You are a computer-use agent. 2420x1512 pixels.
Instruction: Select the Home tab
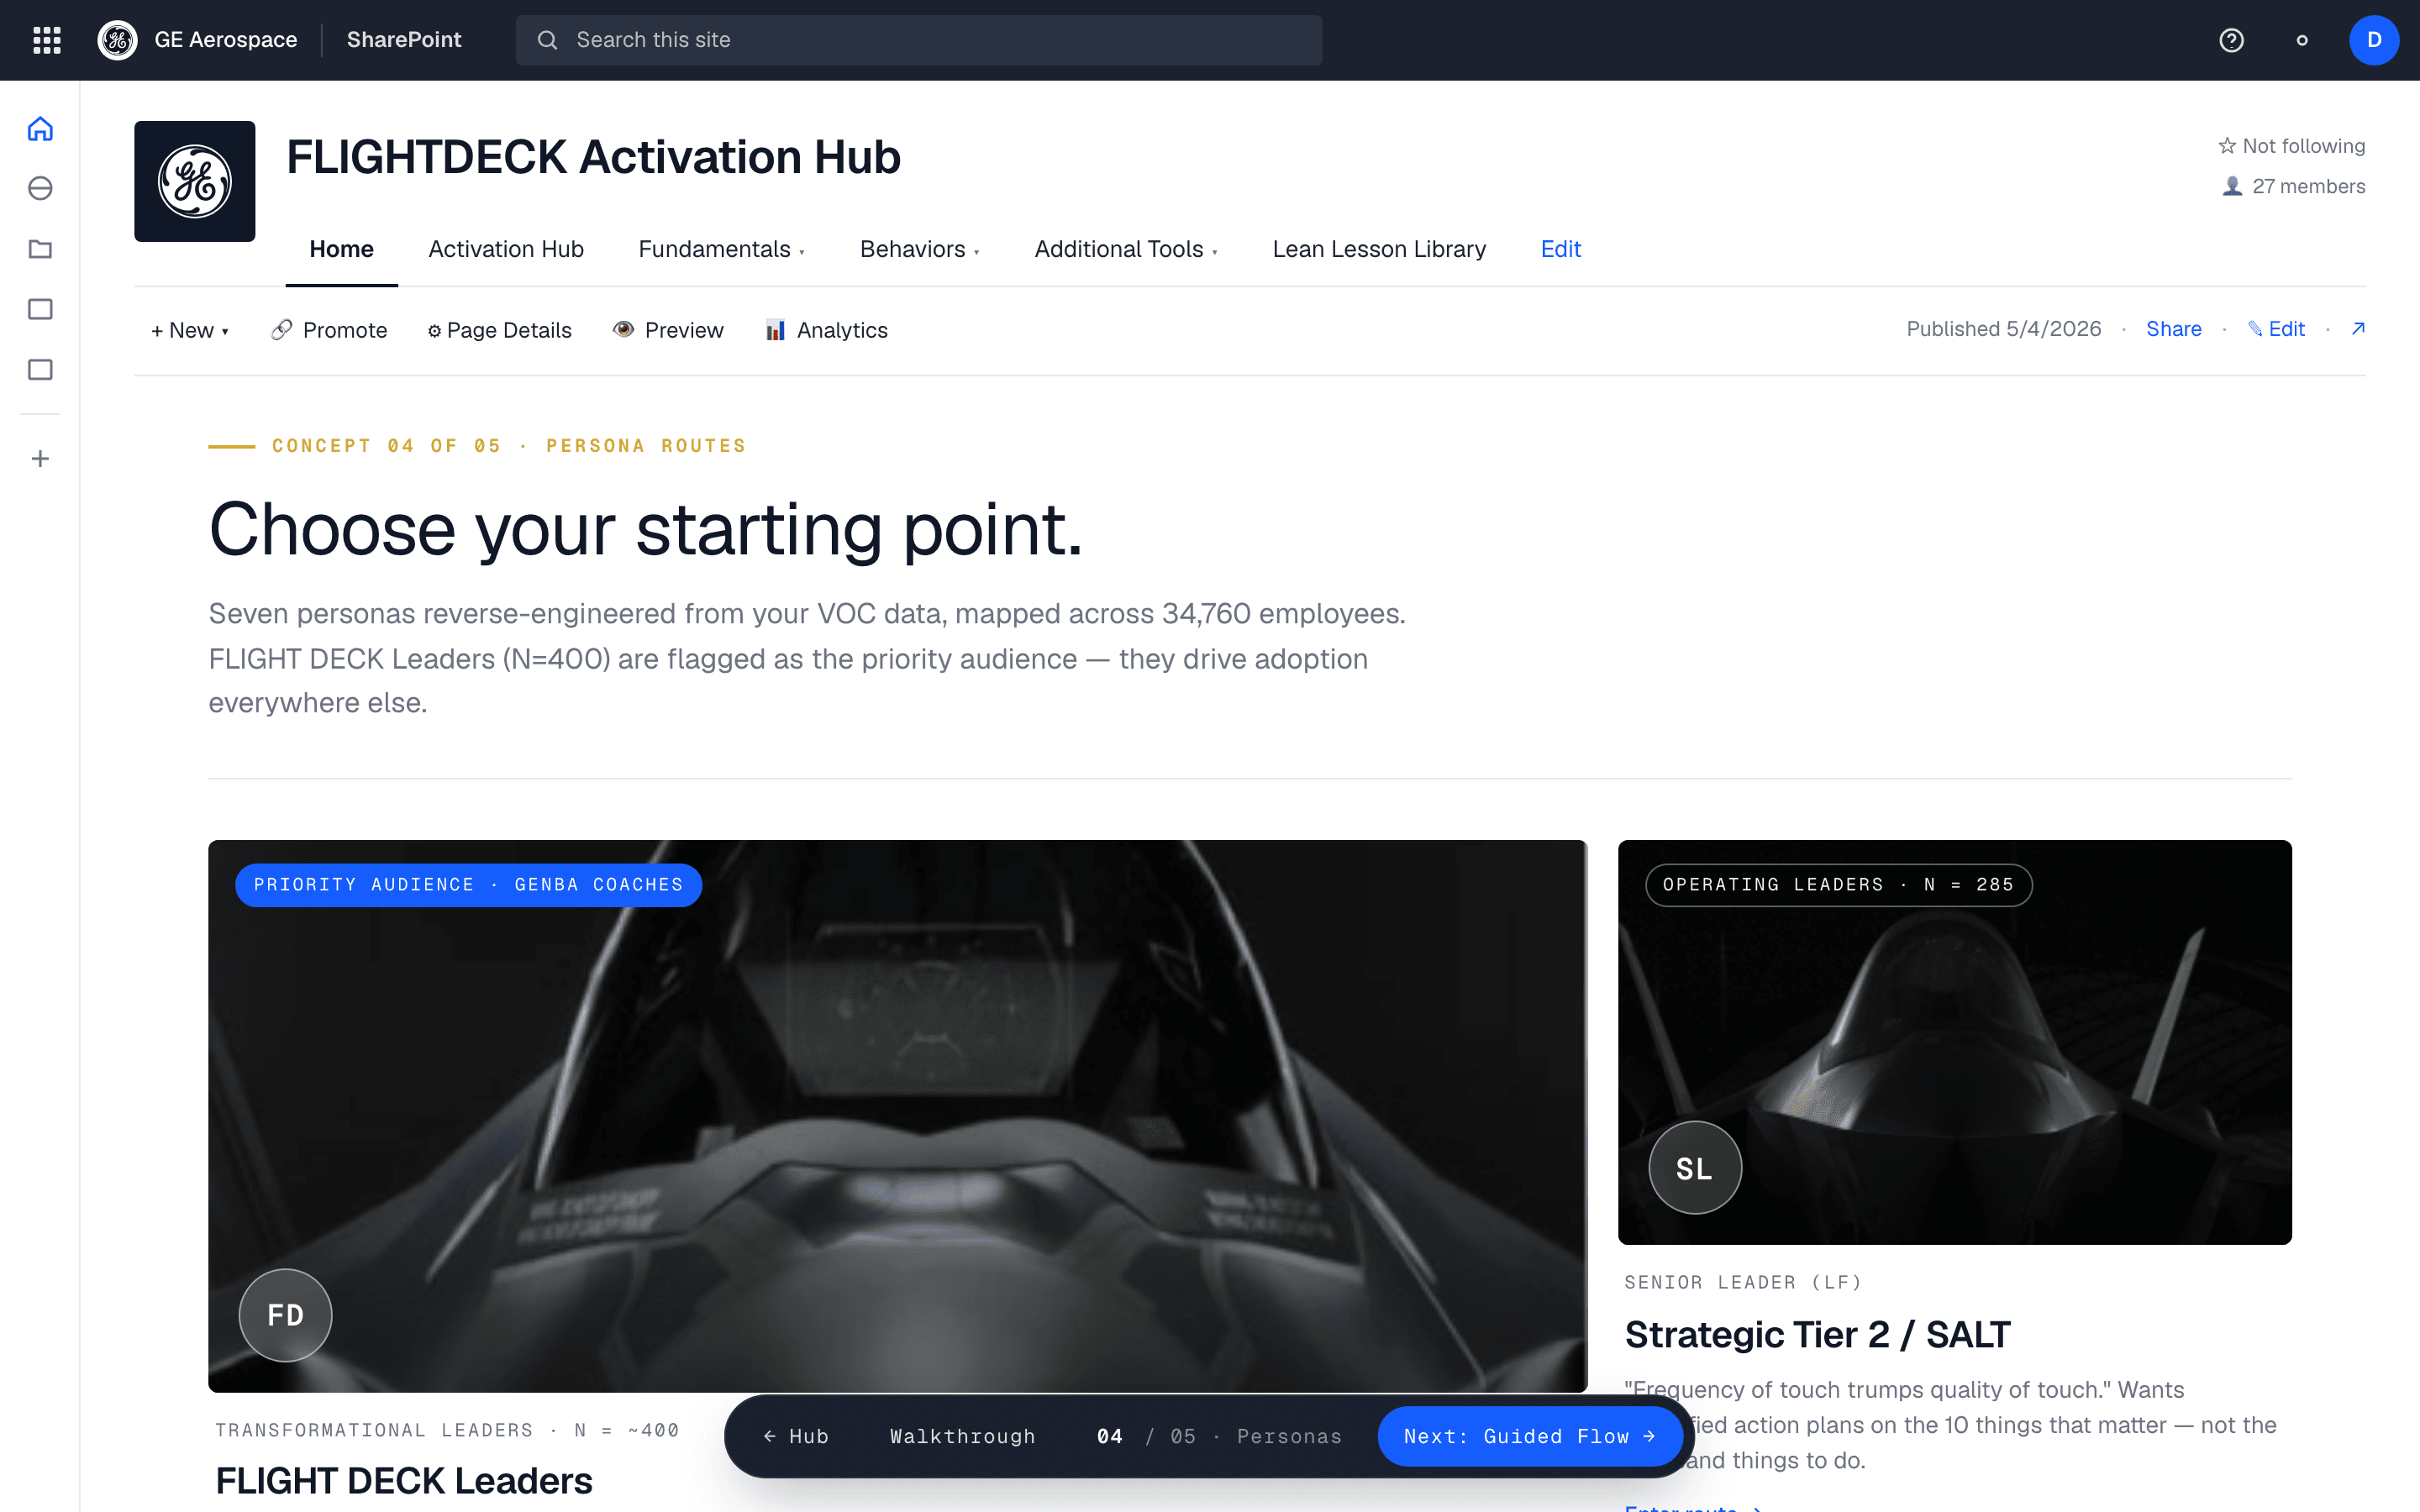(341, 249)
